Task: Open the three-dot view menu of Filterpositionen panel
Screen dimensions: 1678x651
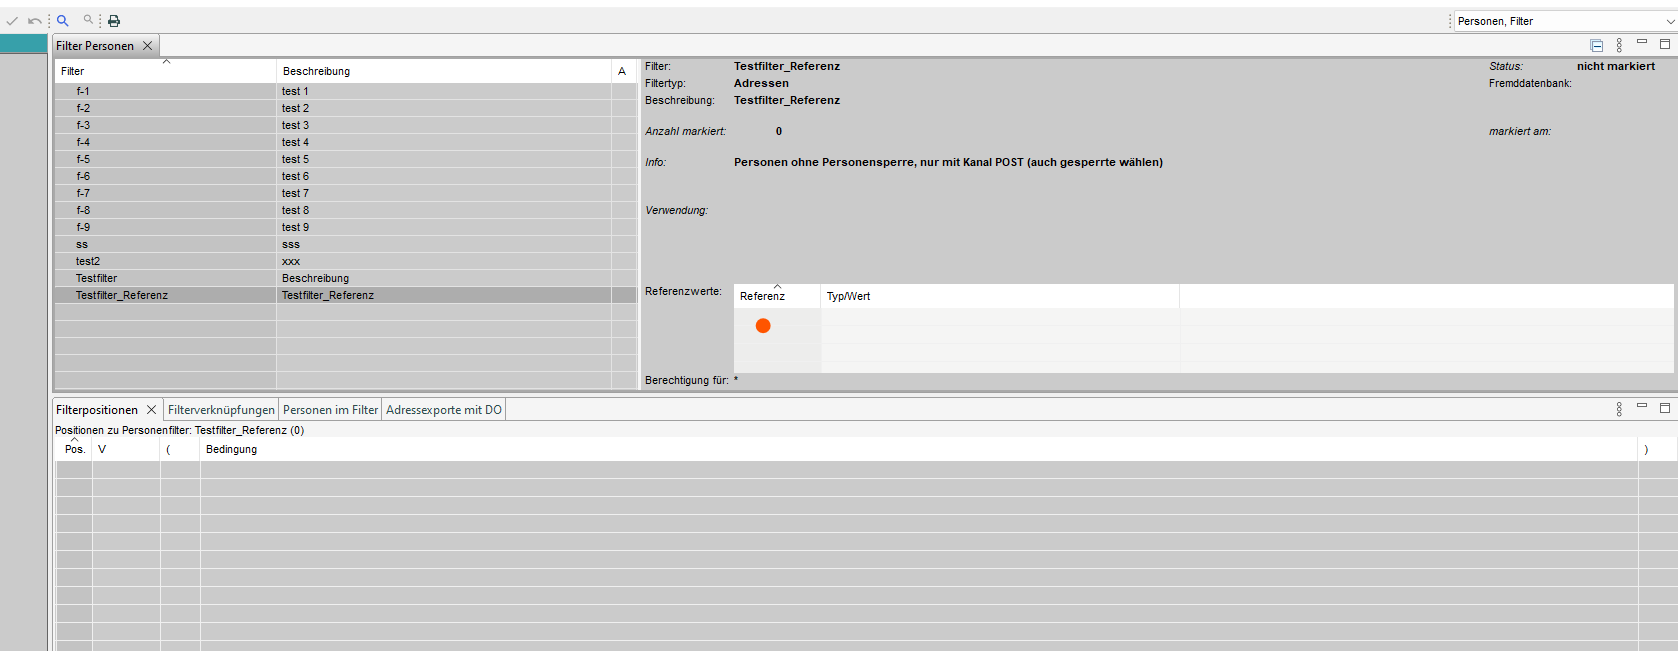Action: [x=1619, y=409]
